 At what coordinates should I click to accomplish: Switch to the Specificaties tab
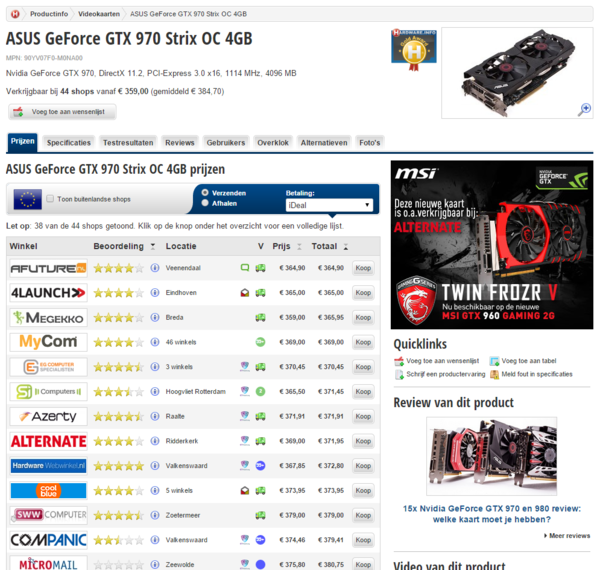coord(69,143)
